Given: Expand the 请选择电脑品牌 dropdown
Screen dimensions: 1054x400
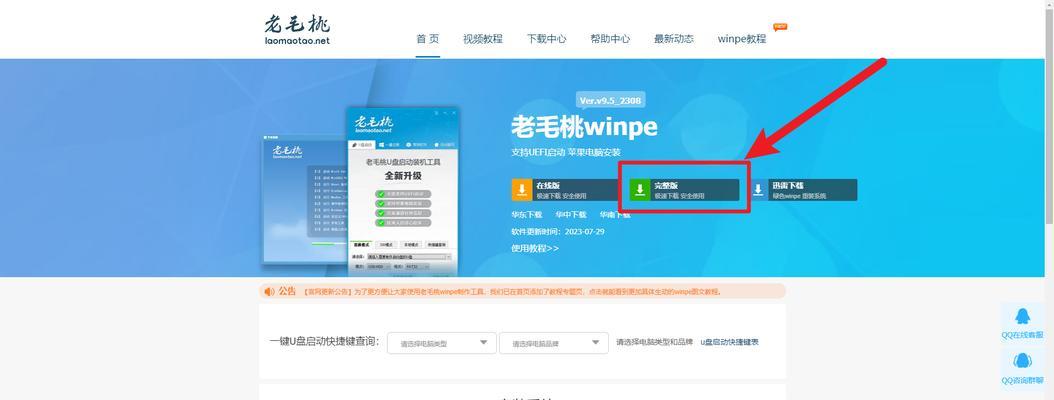Looking at the screenshot, I should (554, 343).
